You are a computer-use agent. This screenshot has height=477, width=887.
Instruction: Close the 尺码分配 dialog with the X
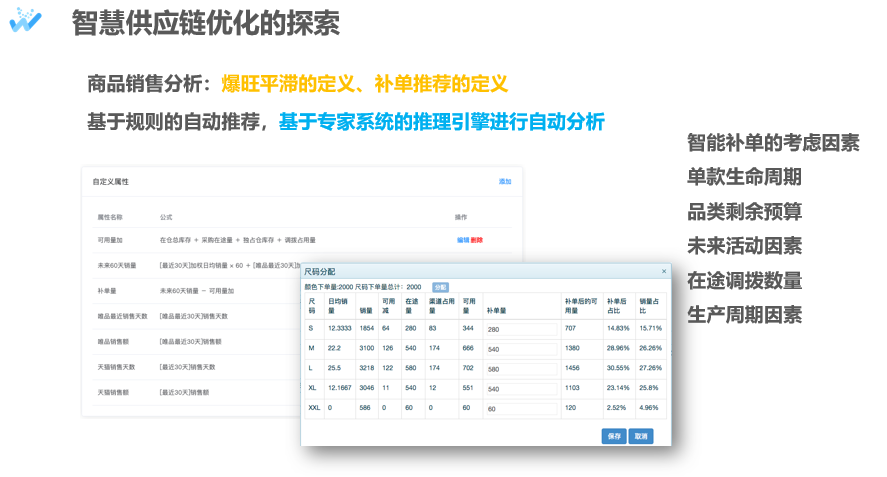pyautogui.click(x=664, y=272)
